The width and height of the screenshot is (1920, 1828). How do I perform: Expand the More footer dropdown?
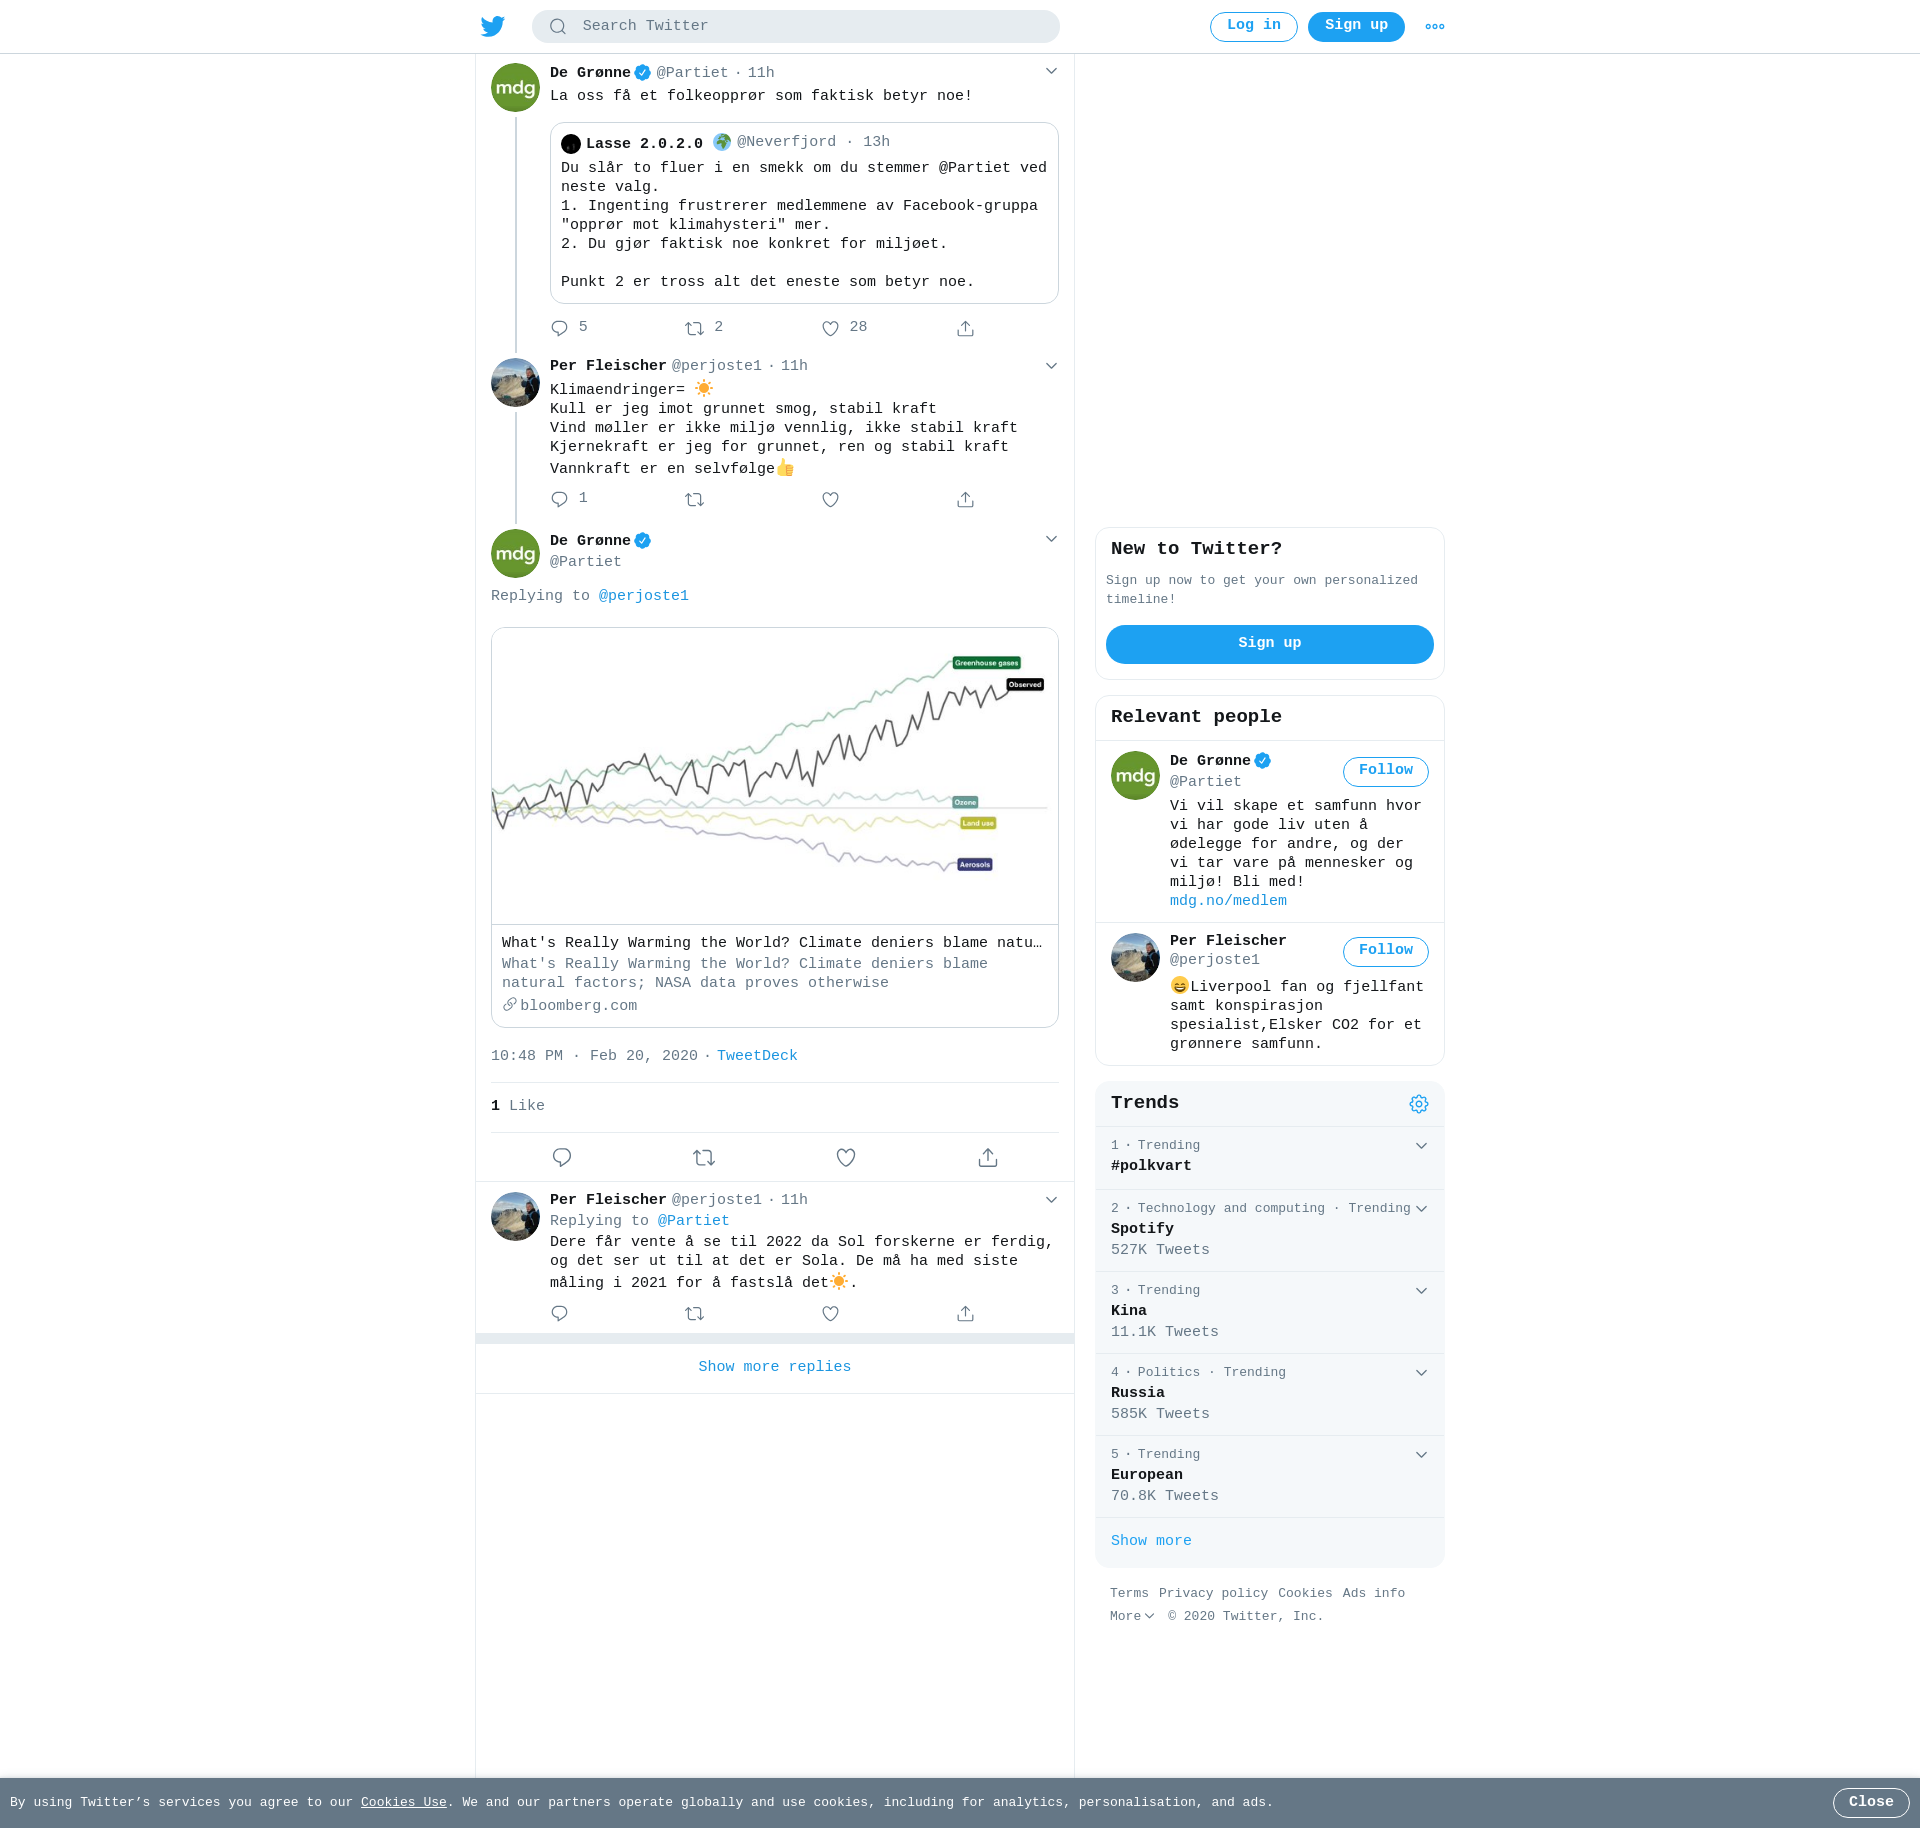1132,1616
